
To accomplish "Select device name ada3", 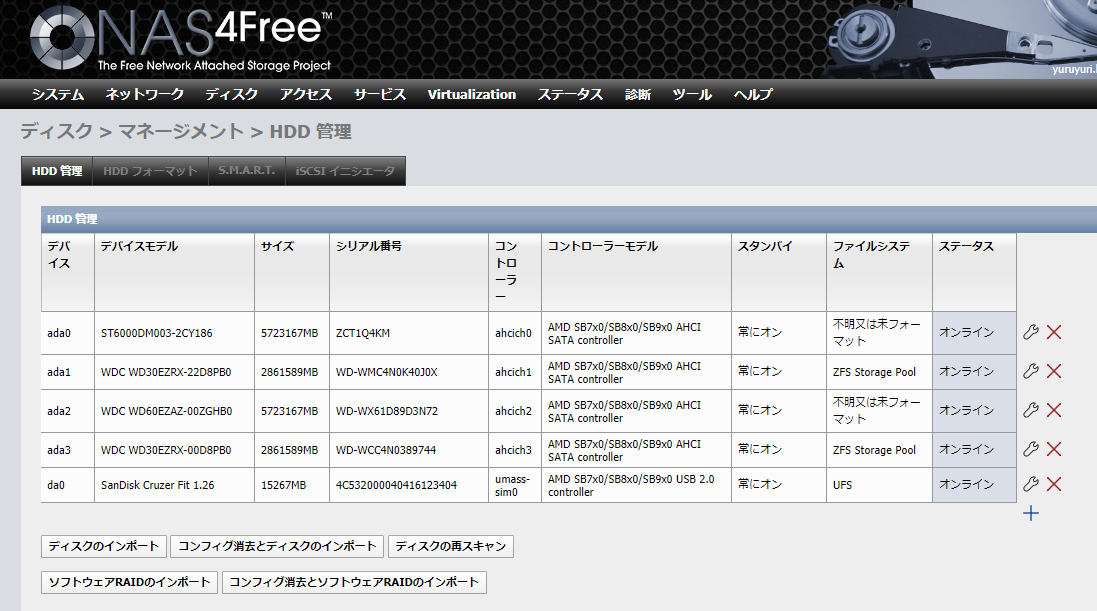I will click(59, 450).
